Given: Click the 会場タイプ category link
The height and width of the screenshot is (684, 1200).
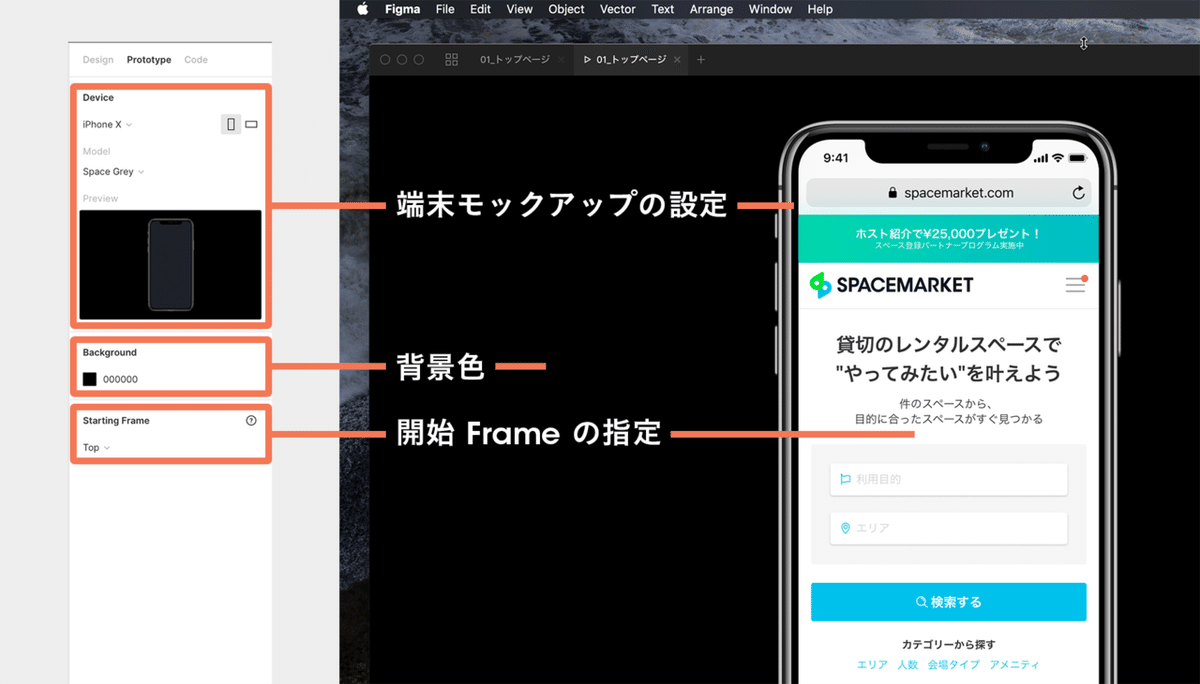Looking at the screenshot, I should [953, 665].
